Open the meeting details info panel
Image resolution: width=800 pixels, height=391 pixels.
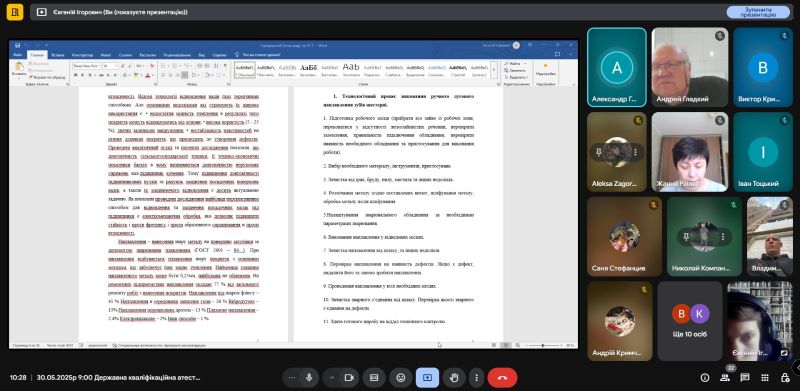click(705, 378)
